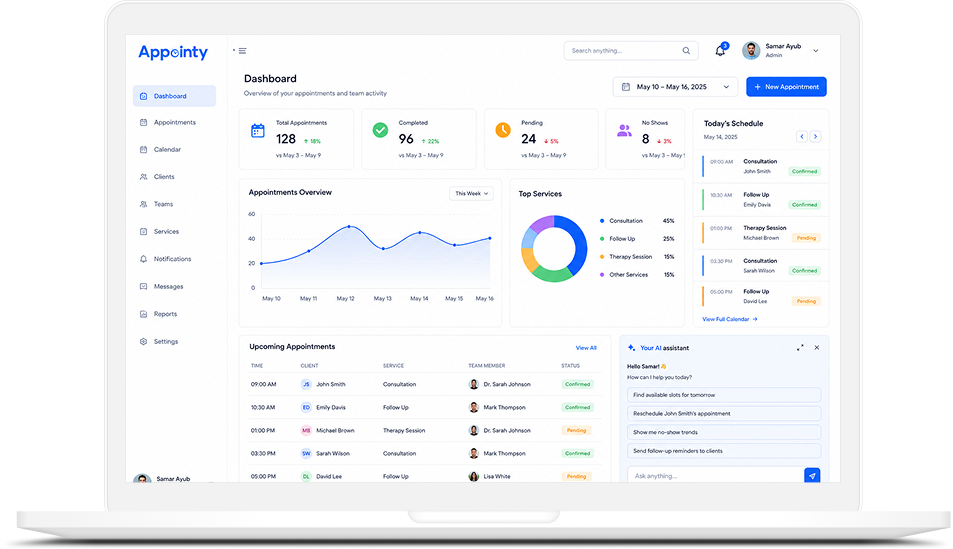The image size is (953, 549).
Task: Close the AI assistant panel
Action: coord(817,348)
